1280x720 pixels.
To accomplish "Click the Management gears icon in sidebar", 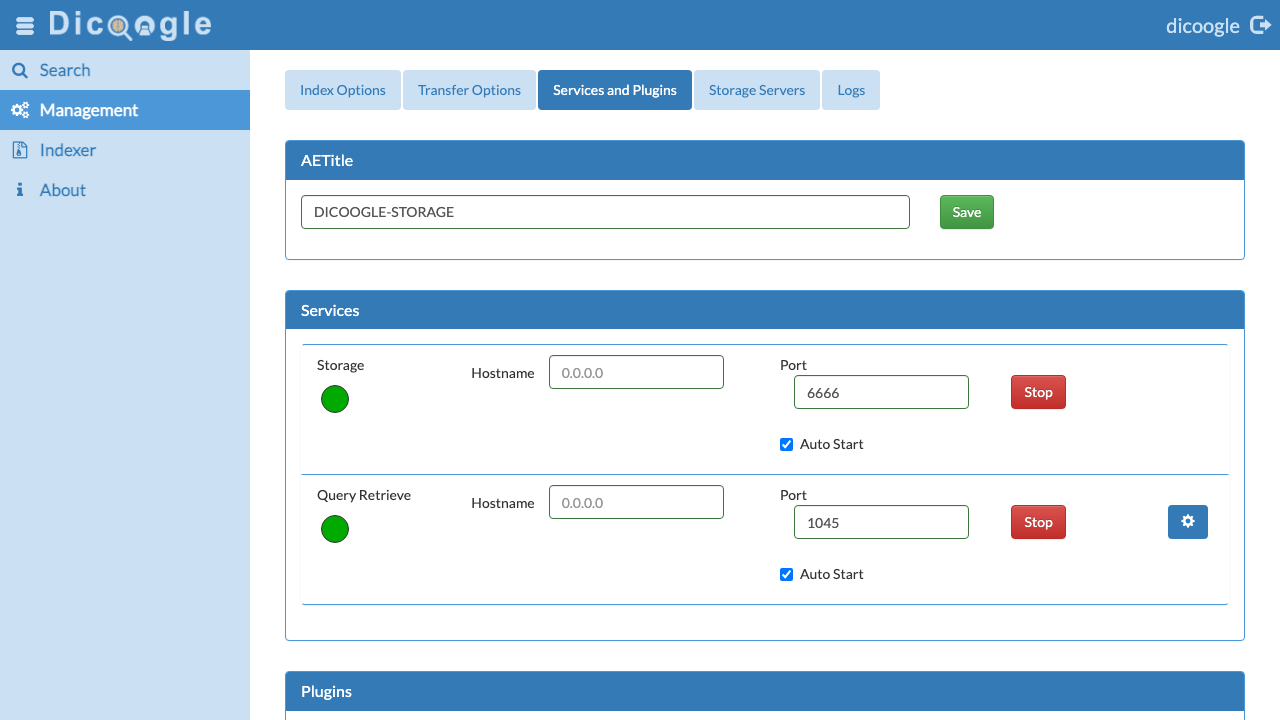I will [x=20, y=110].
